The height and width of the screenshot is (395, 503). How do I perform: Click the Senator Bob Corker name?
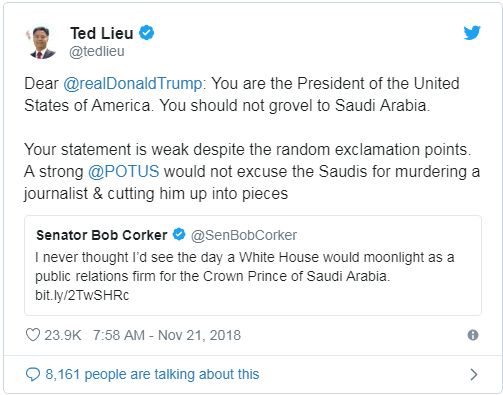coord(102,235)
